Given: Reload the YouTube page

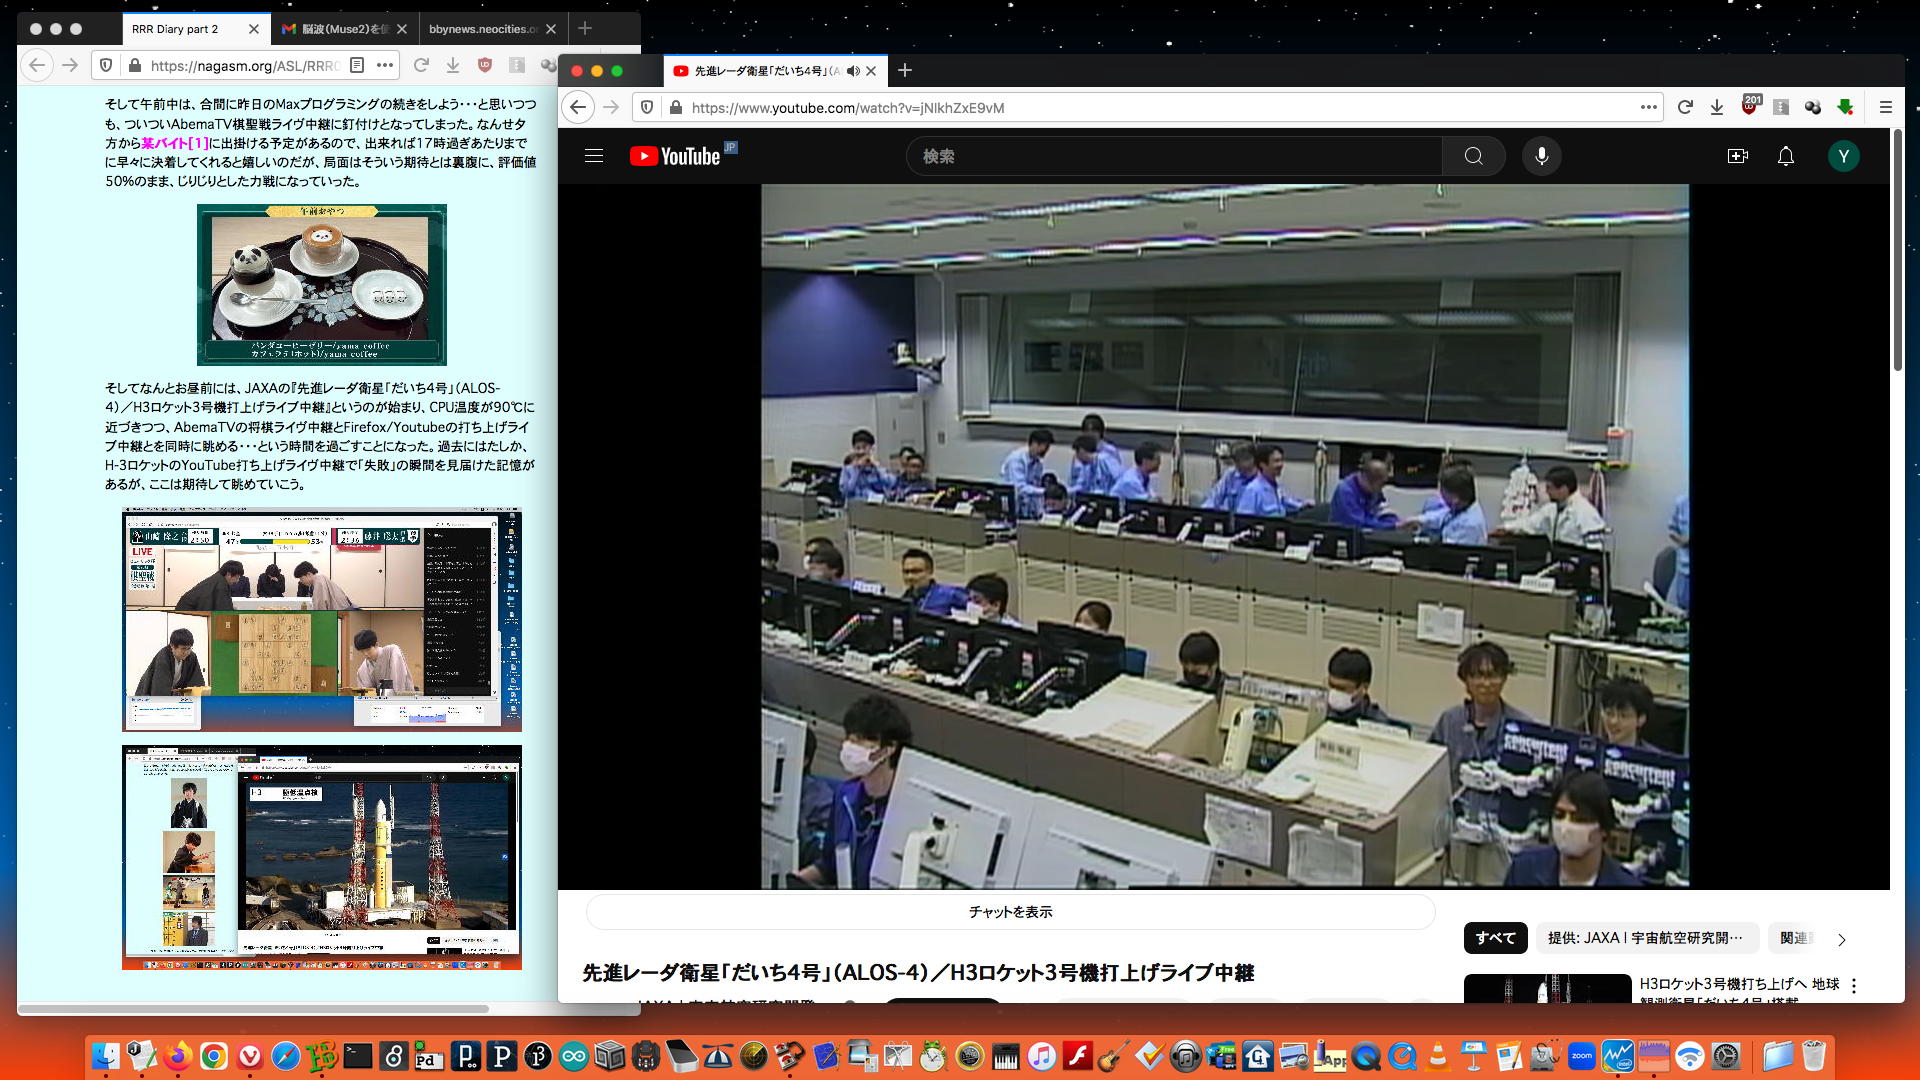Looking at the screenshot, I should click(x=1685, y=107).
